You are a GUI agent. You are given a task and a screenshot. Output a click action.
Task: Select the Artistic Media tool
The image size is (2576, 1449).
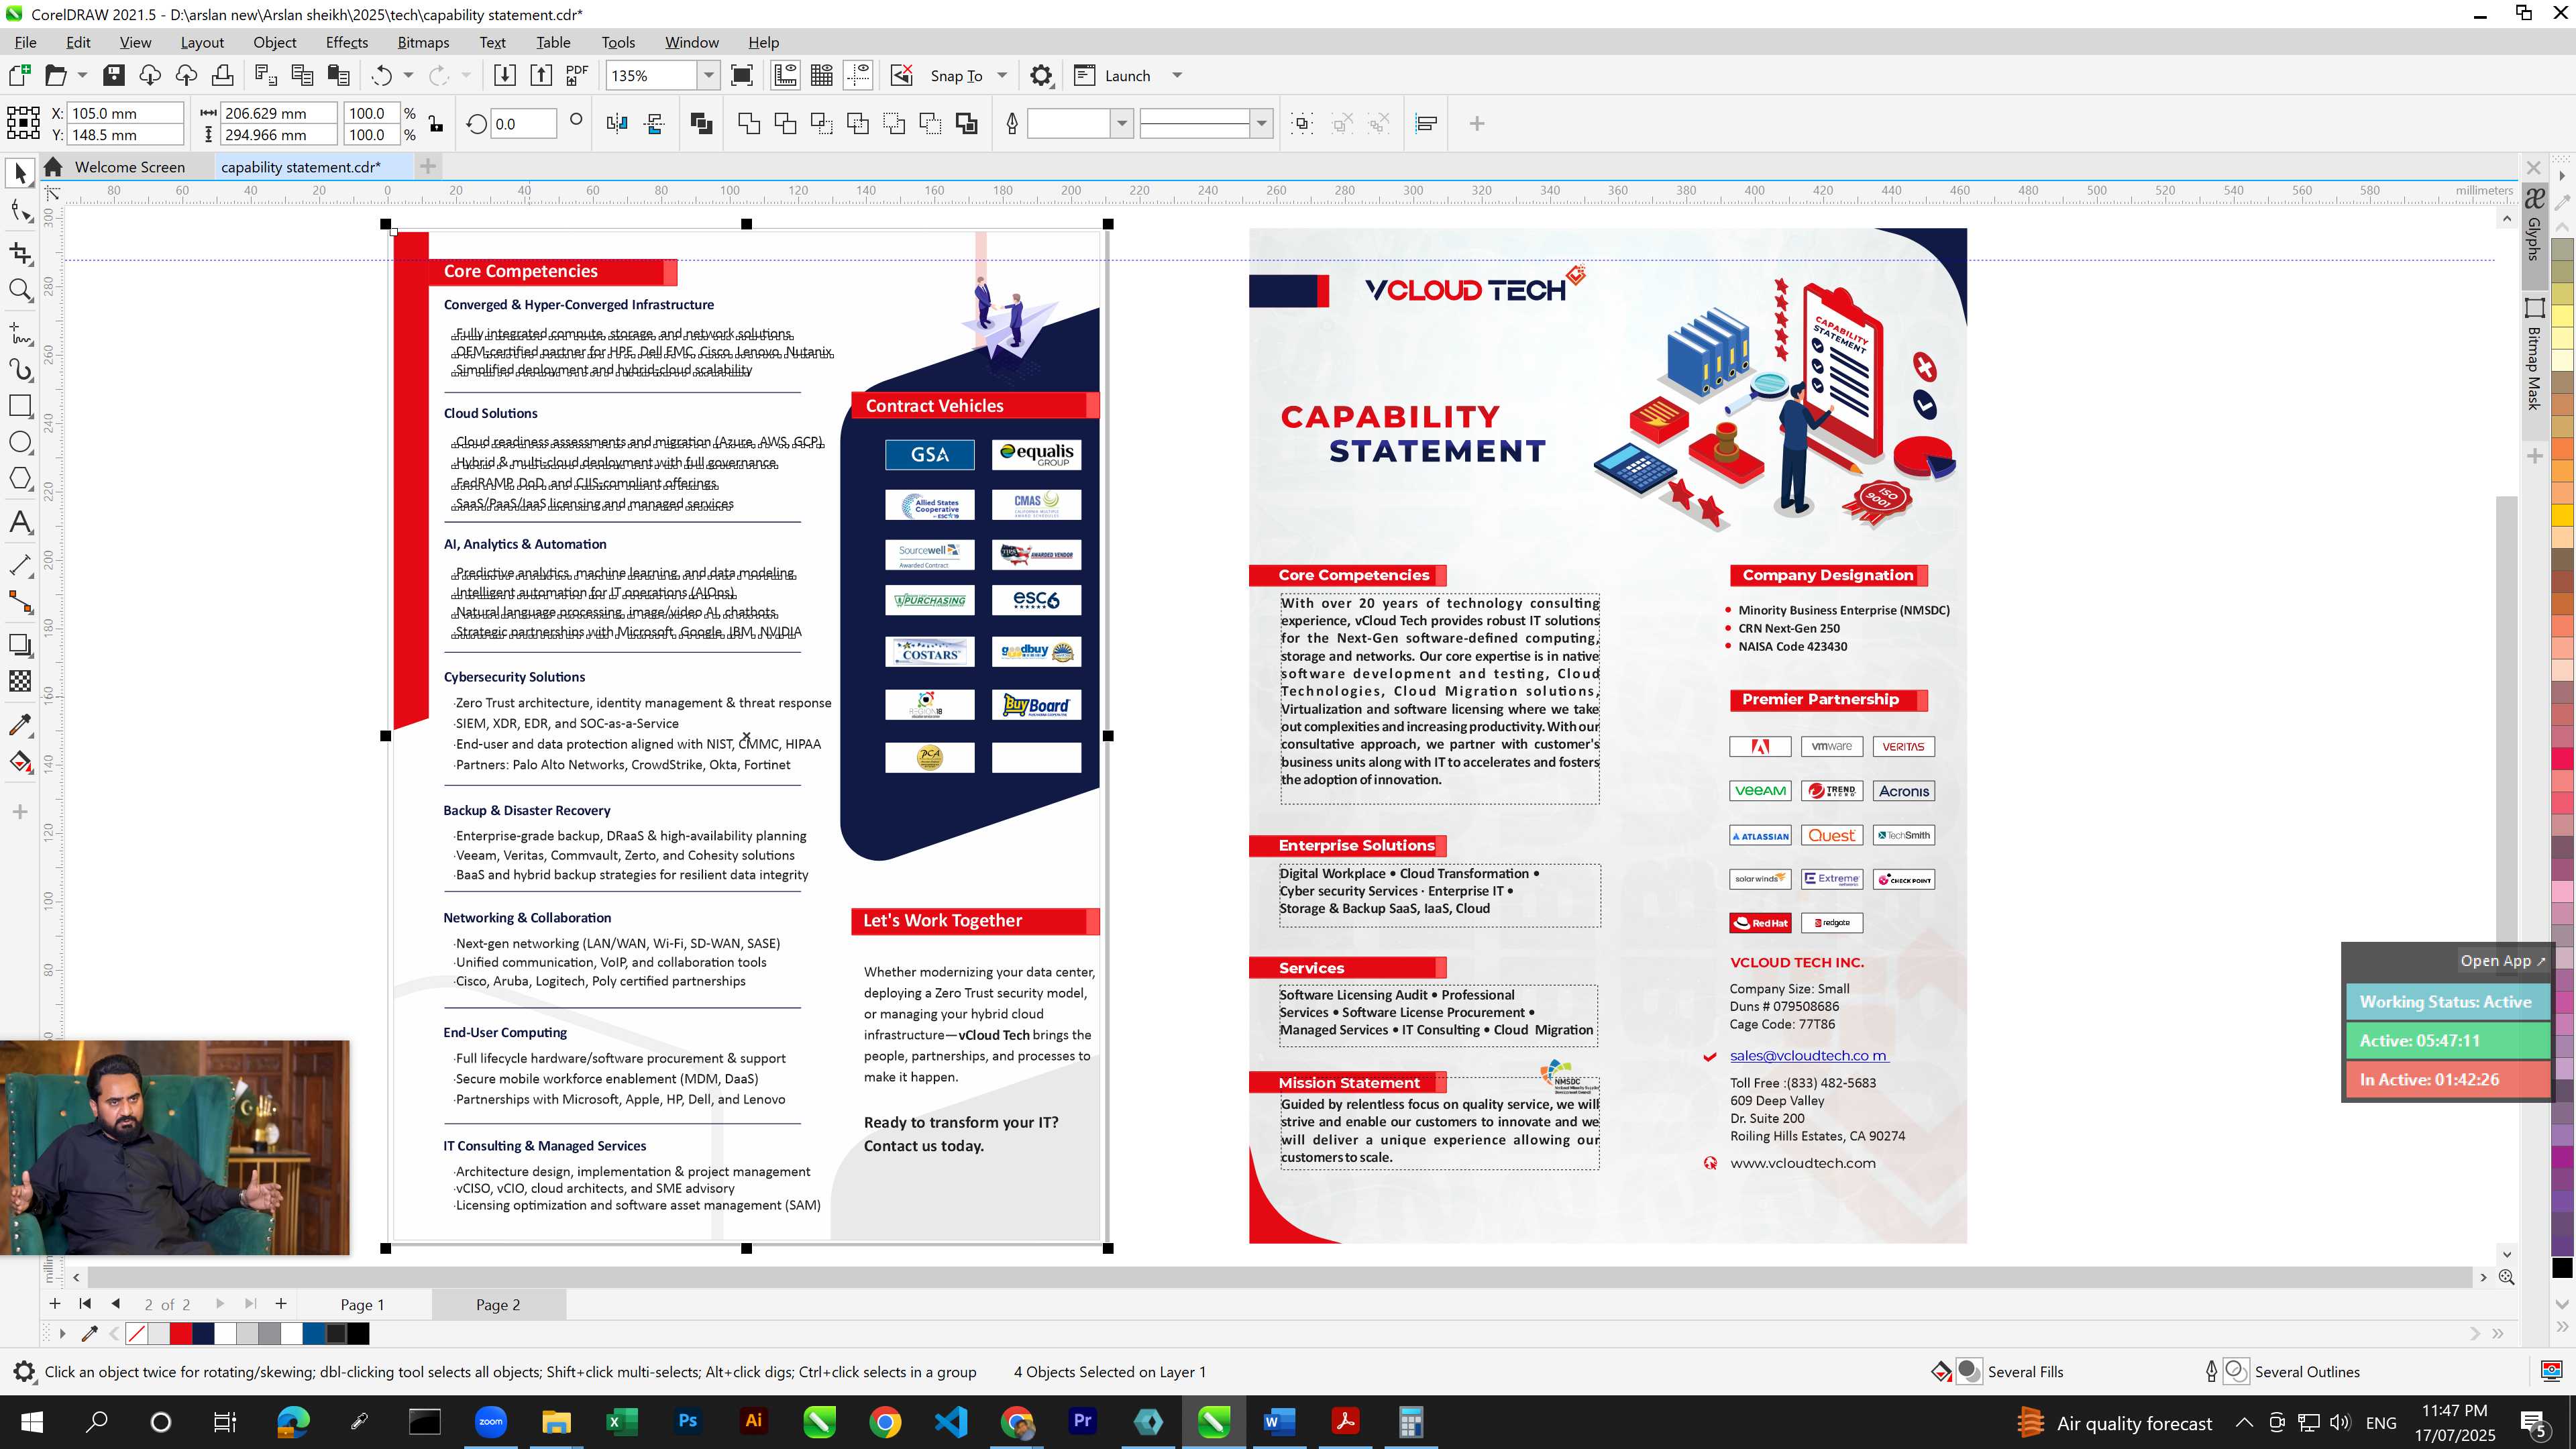coord(20,370)
